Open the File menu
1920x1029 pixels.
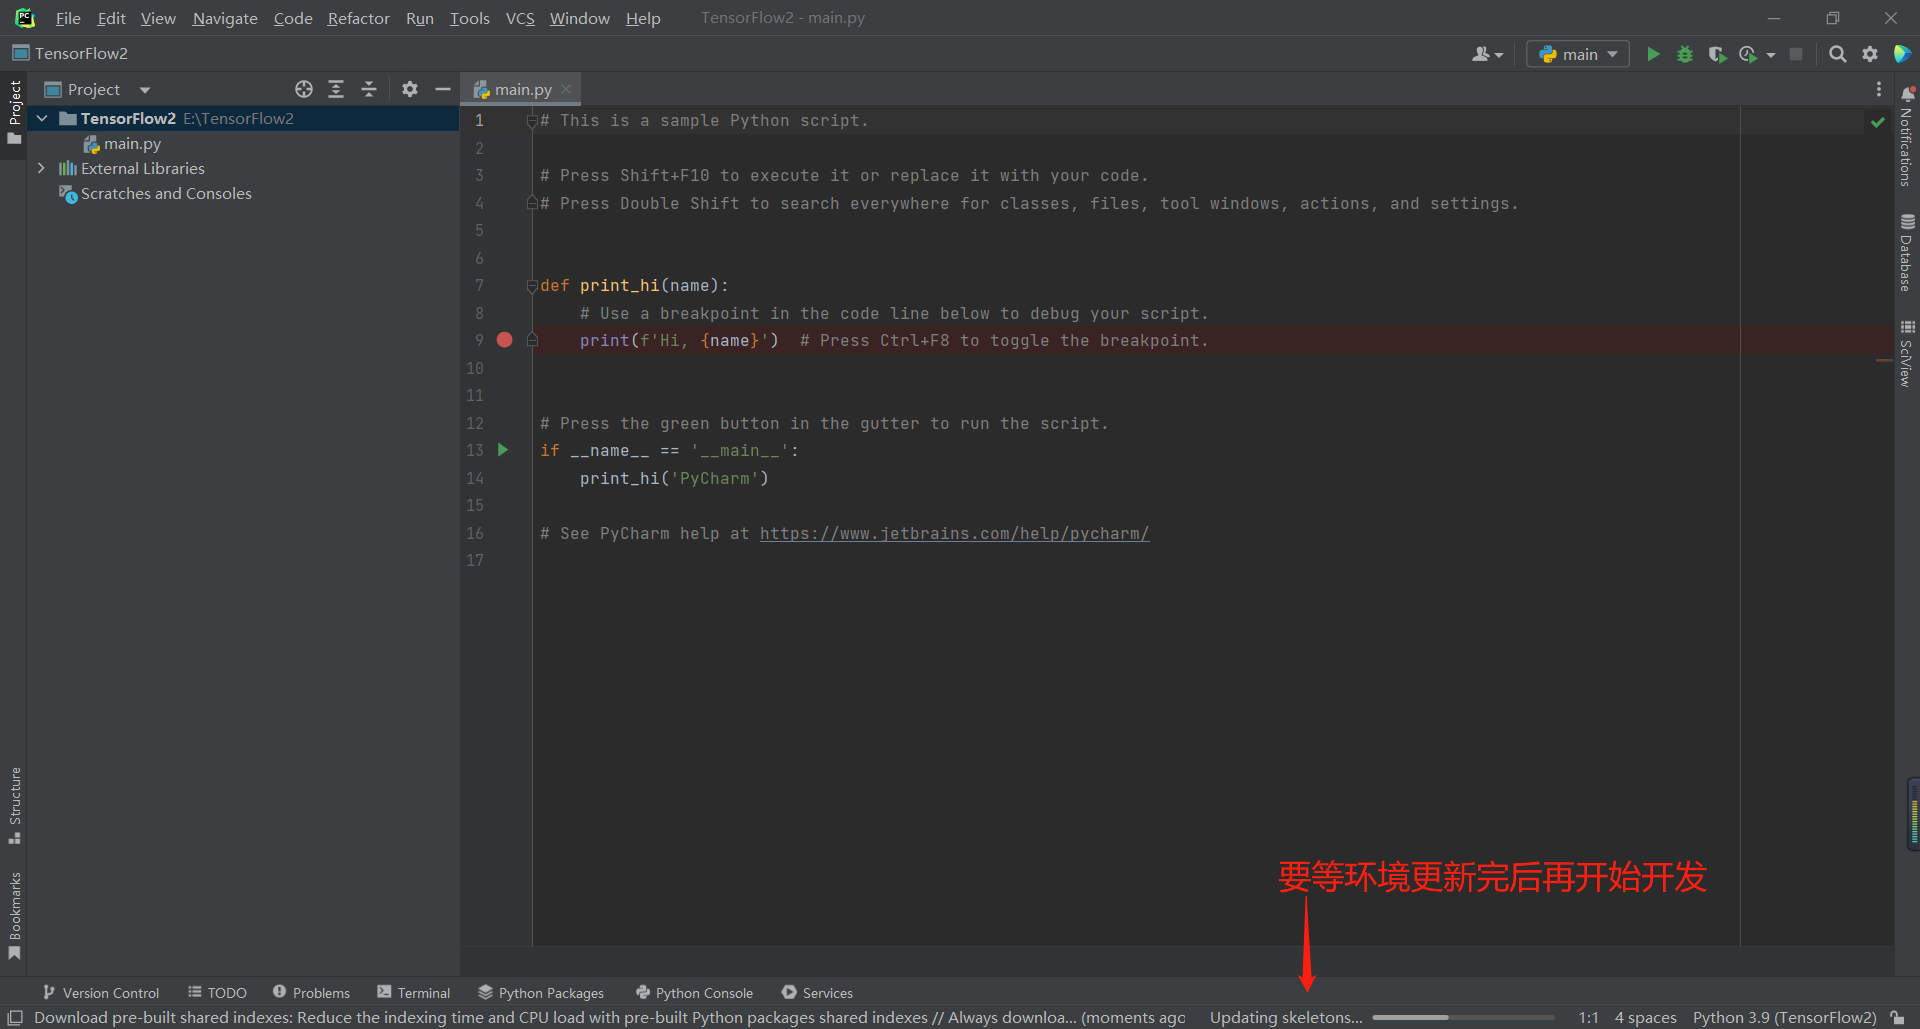tap(68, 18)
